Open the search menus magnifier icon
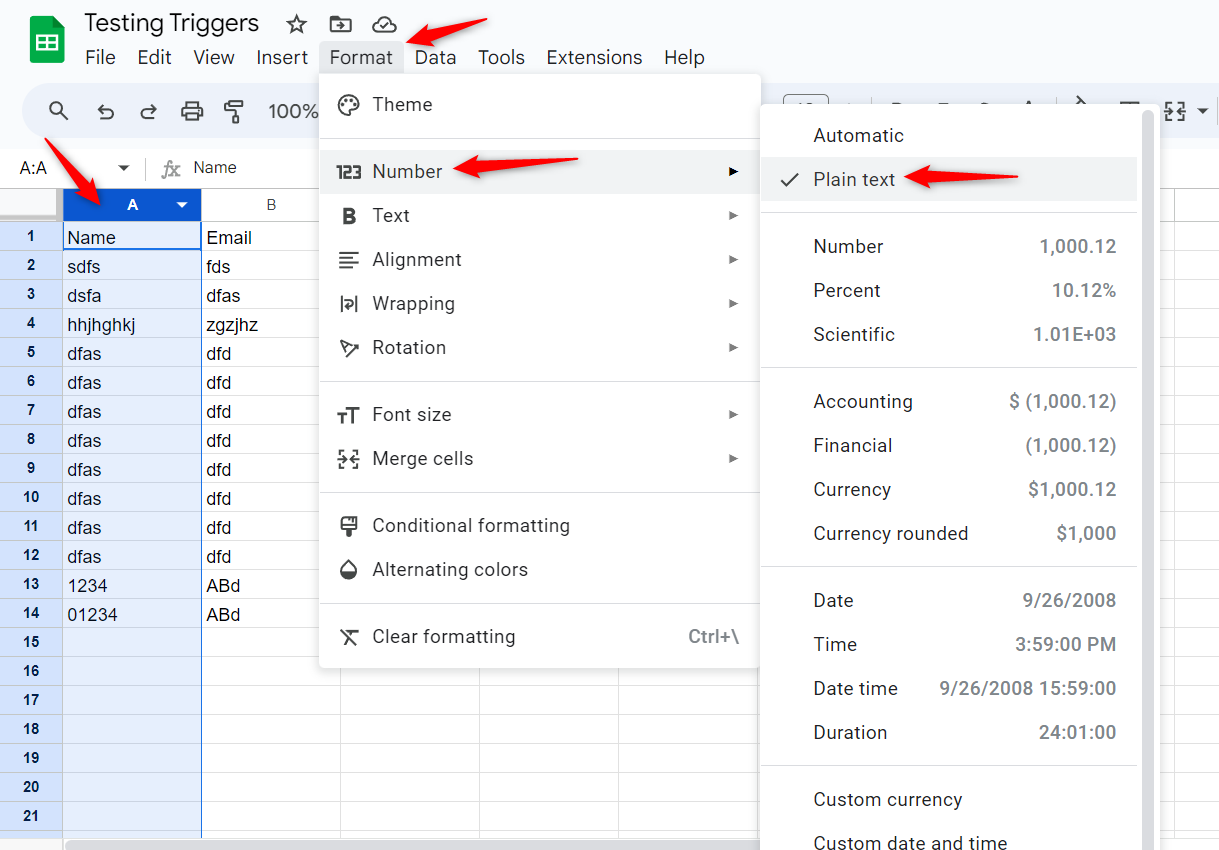Screen dimensions: 1219x850 tap(59, 111)
